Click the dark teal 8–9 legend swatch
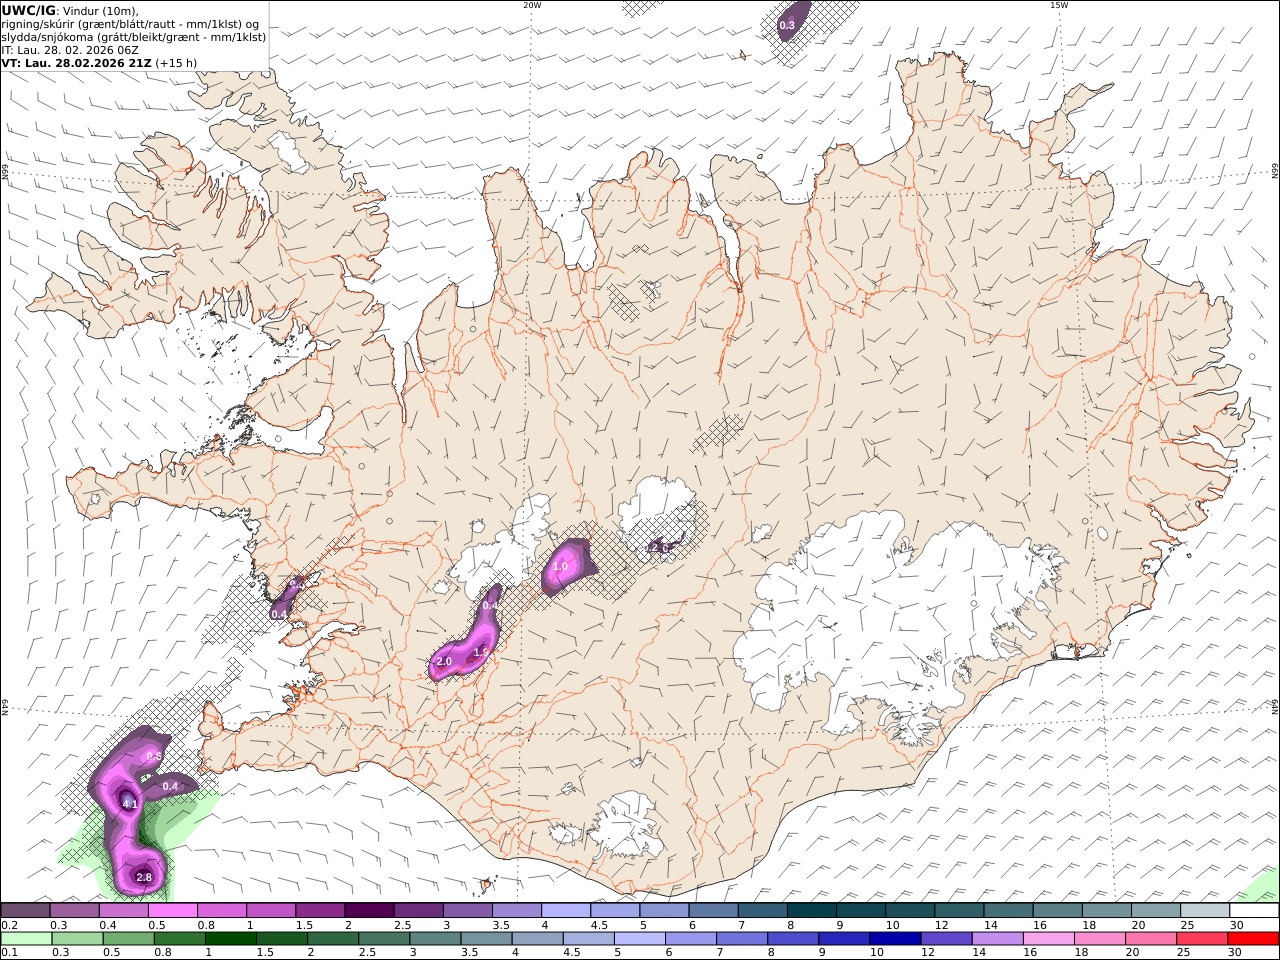Viewport: 1280px width, 960px height. [x=811, y=910]
